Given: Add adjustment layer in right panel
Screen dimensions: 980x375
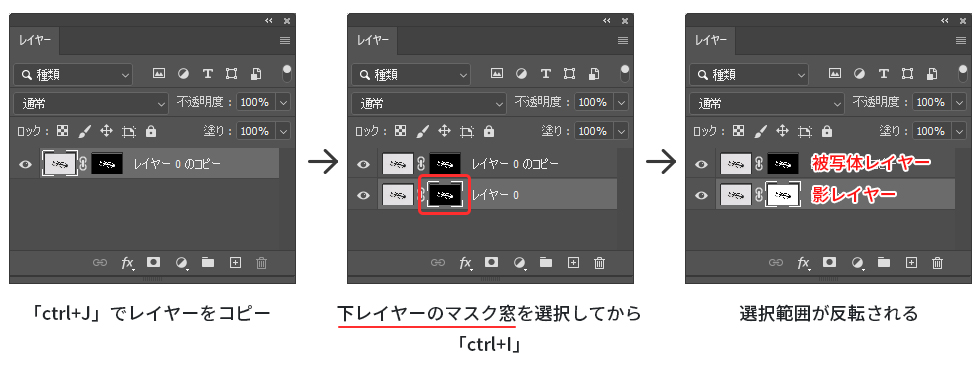Looking at the screenshot, I should [x=858, y=263].
